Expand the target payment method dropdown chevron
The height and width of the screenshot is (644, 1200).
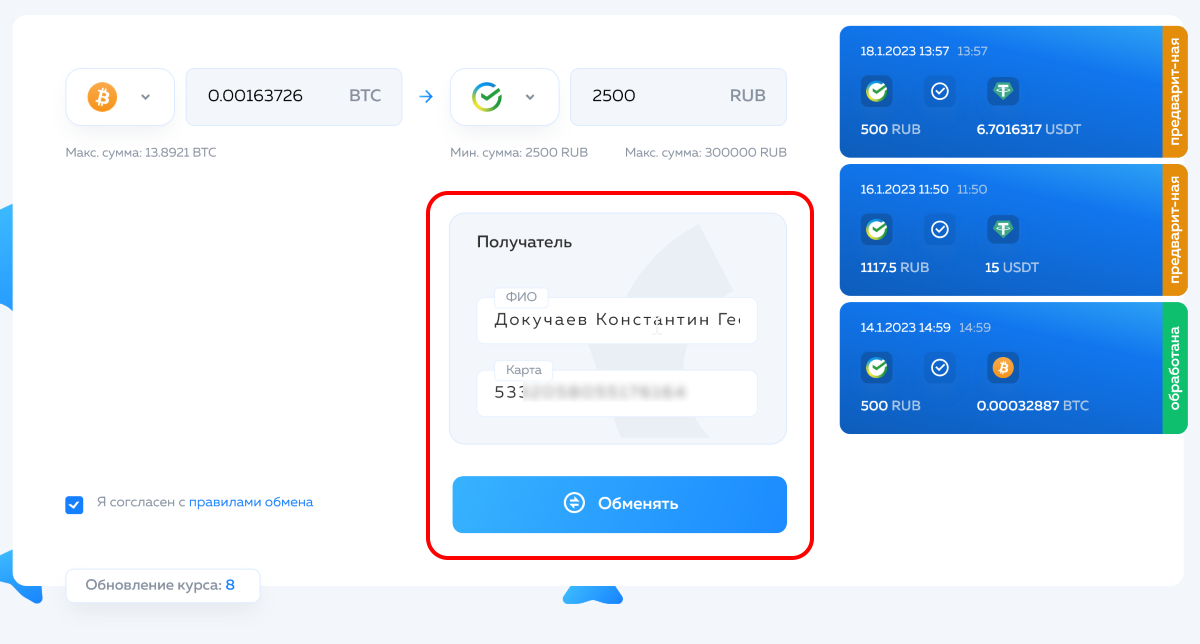[x=530, y=97]
